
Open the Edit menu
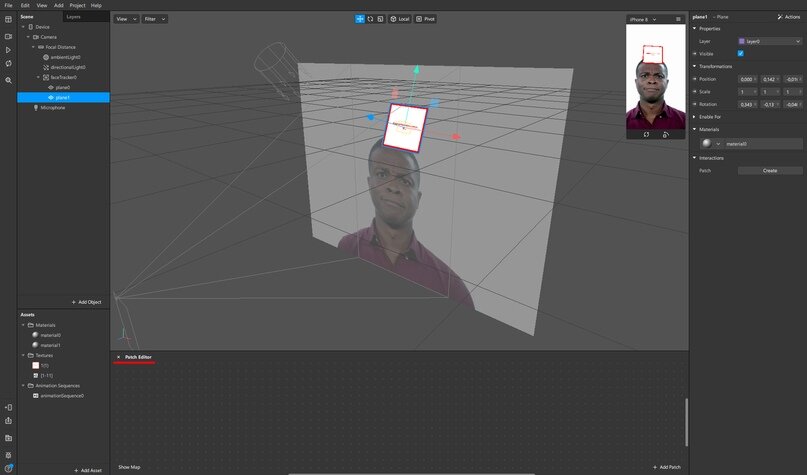point(25,5)
